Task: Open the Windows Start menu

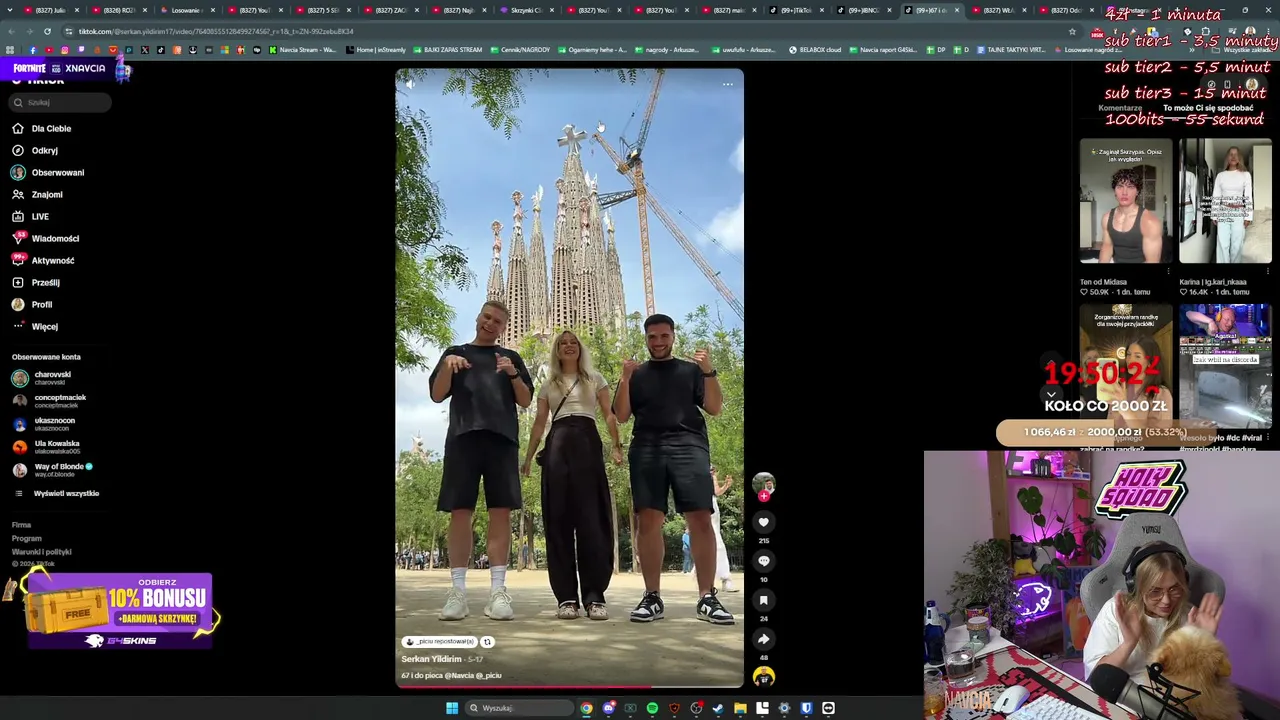Action: pyautogui.click(x=452, y=708)
